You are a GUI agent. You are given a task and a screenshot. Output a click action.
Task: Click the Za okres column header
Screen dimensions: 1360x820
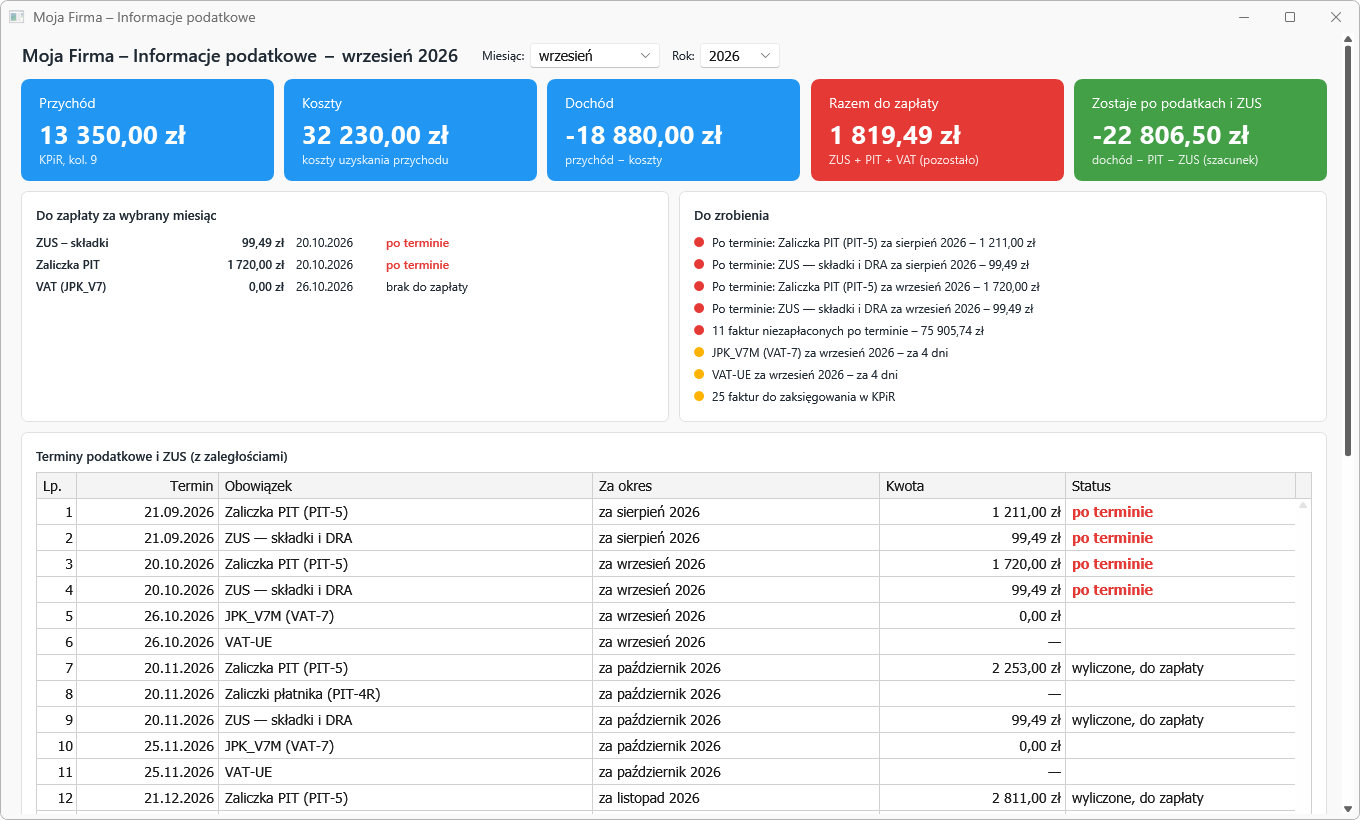tap(736, 486)
